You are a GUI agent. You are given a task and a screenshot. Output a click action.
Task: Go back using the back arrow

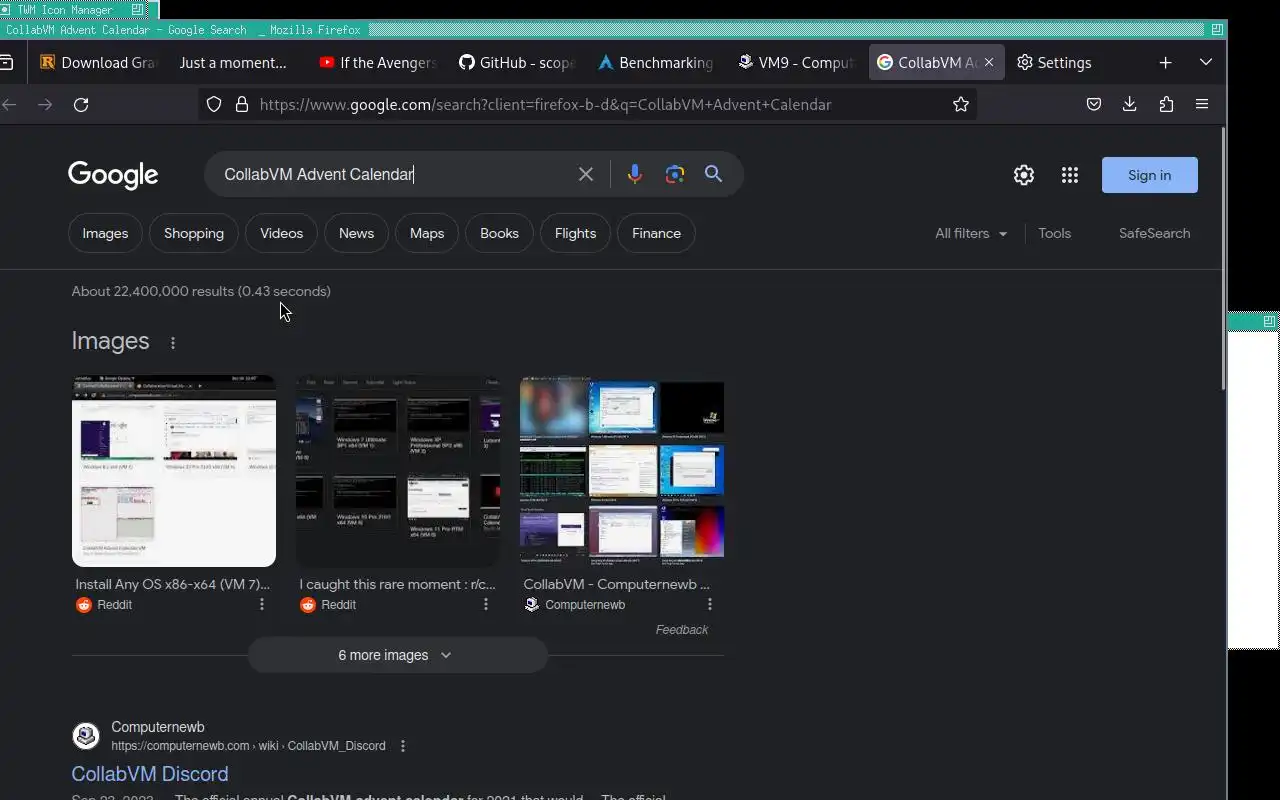point(9,104)
